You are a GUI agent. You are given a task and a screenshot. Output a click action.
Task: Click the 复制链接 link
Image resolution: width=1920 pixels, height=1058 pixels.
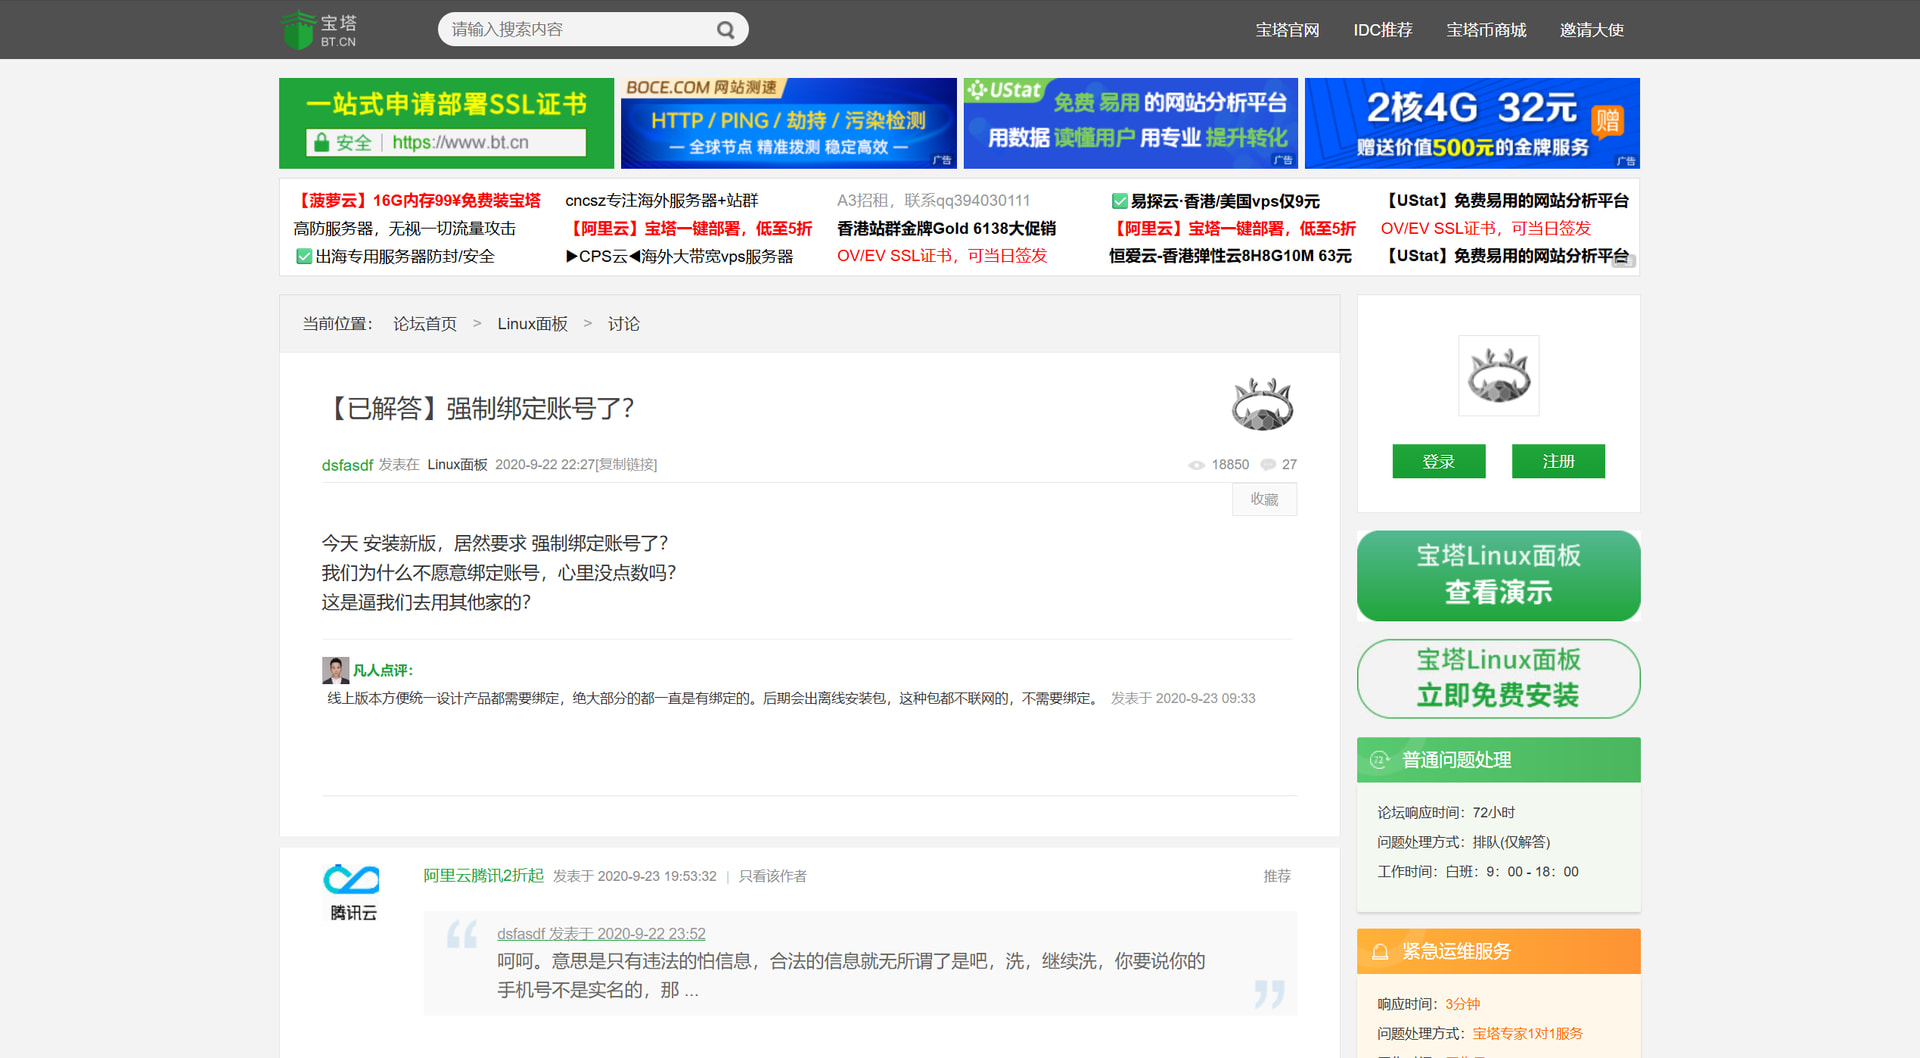point(628,465)
